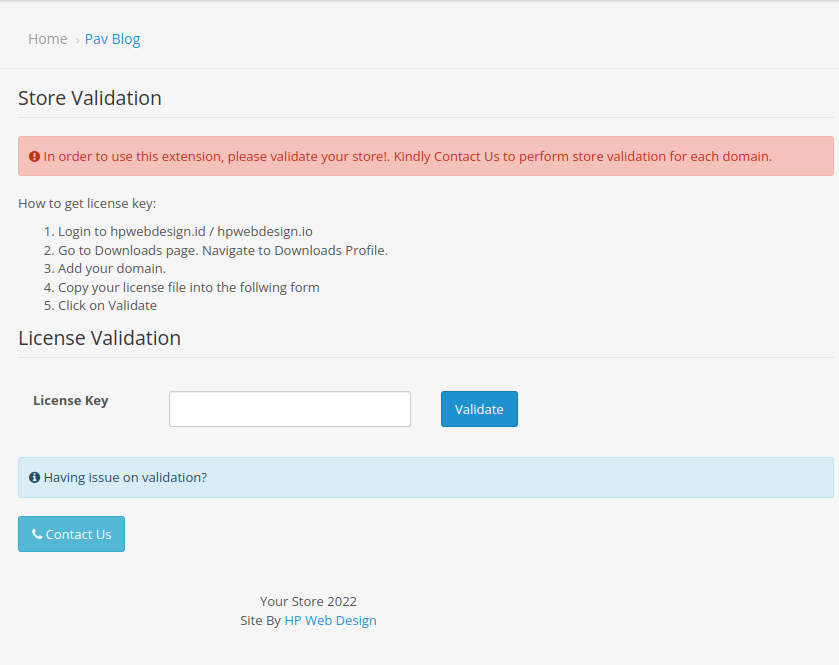Focus the License Key input field
The height and width of the screenshot is (665, 839).
click(x=289, y=409)
